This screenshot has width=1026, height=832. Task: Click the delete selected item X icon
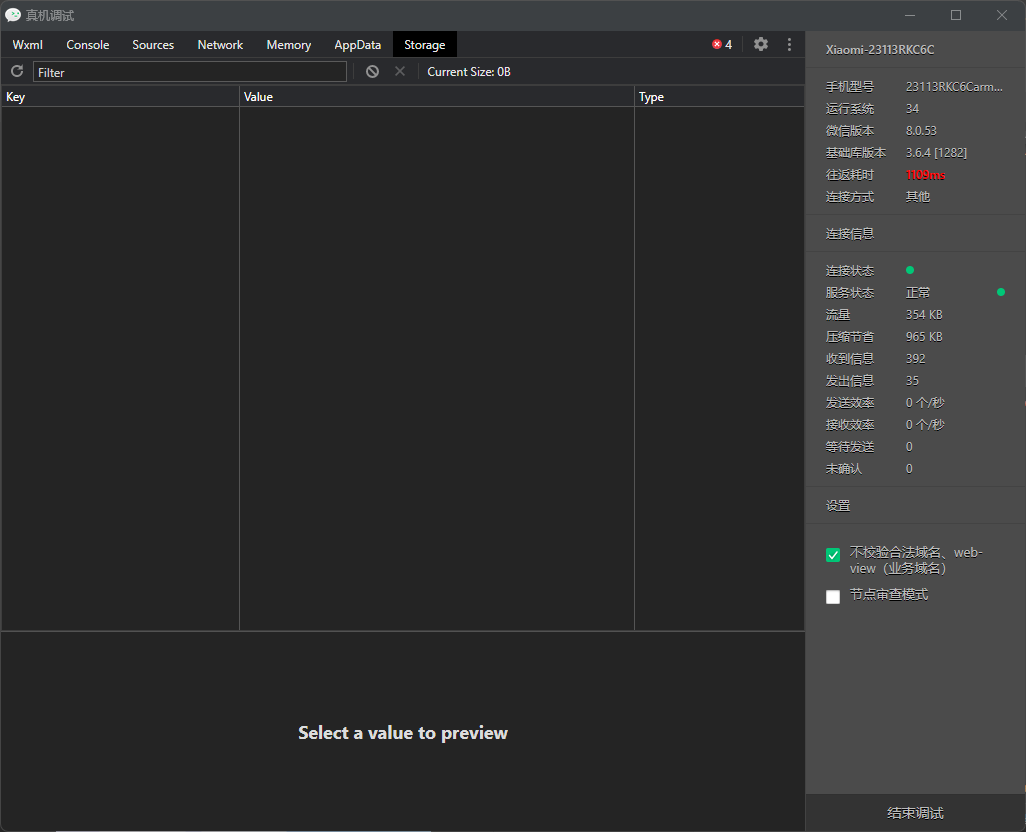tap(400, 71)
